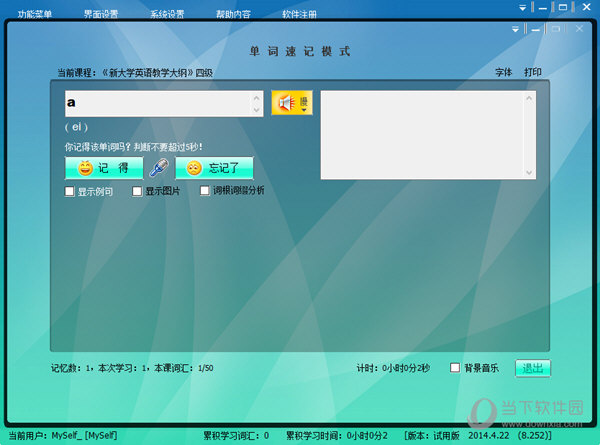600x445 pixels.
Task: Click definition area scrollbar down arrow
Action: coord(529,172)
